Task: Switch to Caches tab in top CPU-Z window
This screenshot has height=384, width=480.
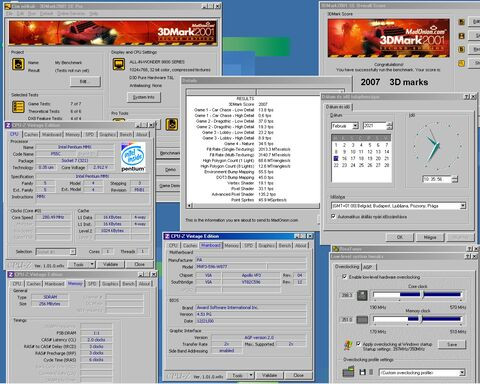Action: pos(31,134)
